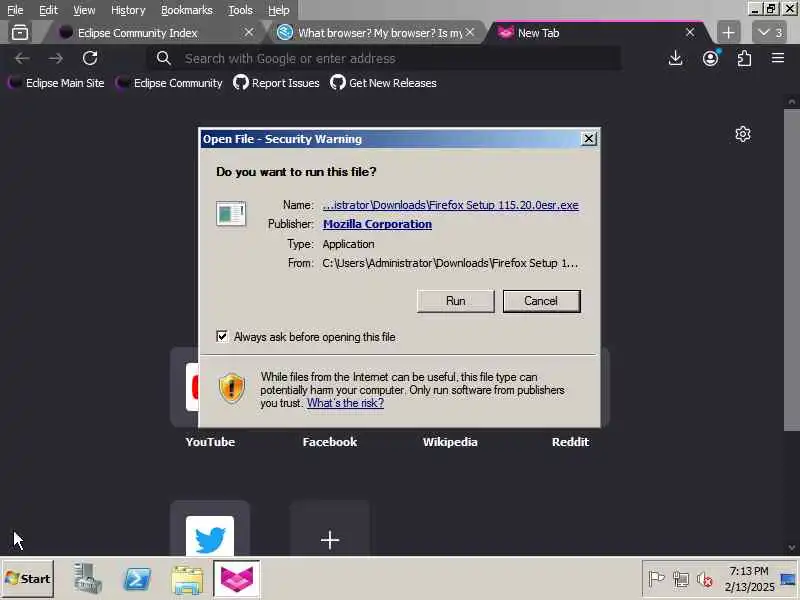The height and width of the screenshot is (600, 800).
Task: Click the What's the risk link
Action: [345, 403]
